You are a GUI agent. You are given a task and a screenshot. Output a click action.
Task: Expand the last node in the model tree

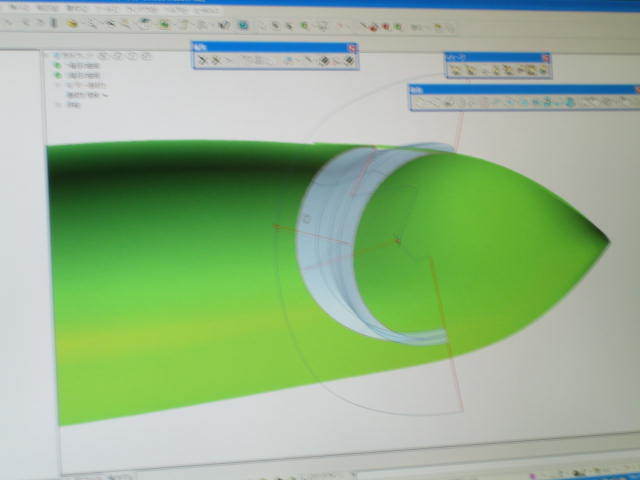57,107
